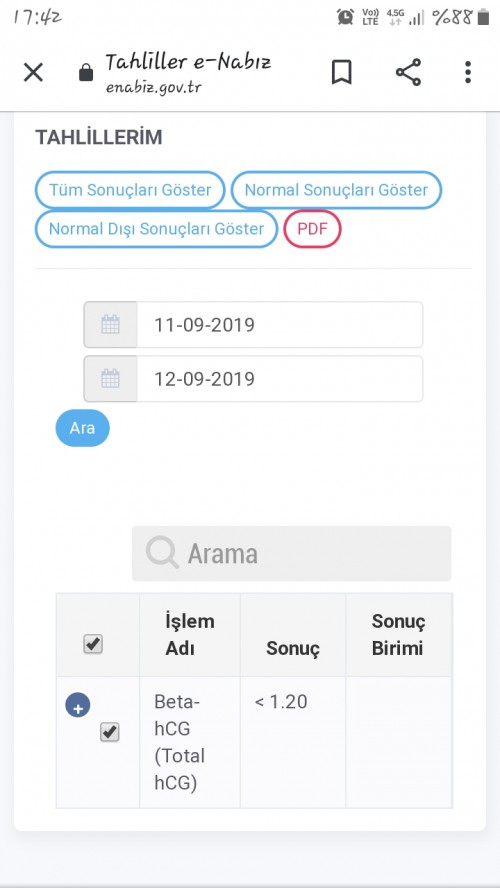Filter by Normal Sonuçları Göster
This screenshot has height=888, width=500.
[x=336, y=190]
